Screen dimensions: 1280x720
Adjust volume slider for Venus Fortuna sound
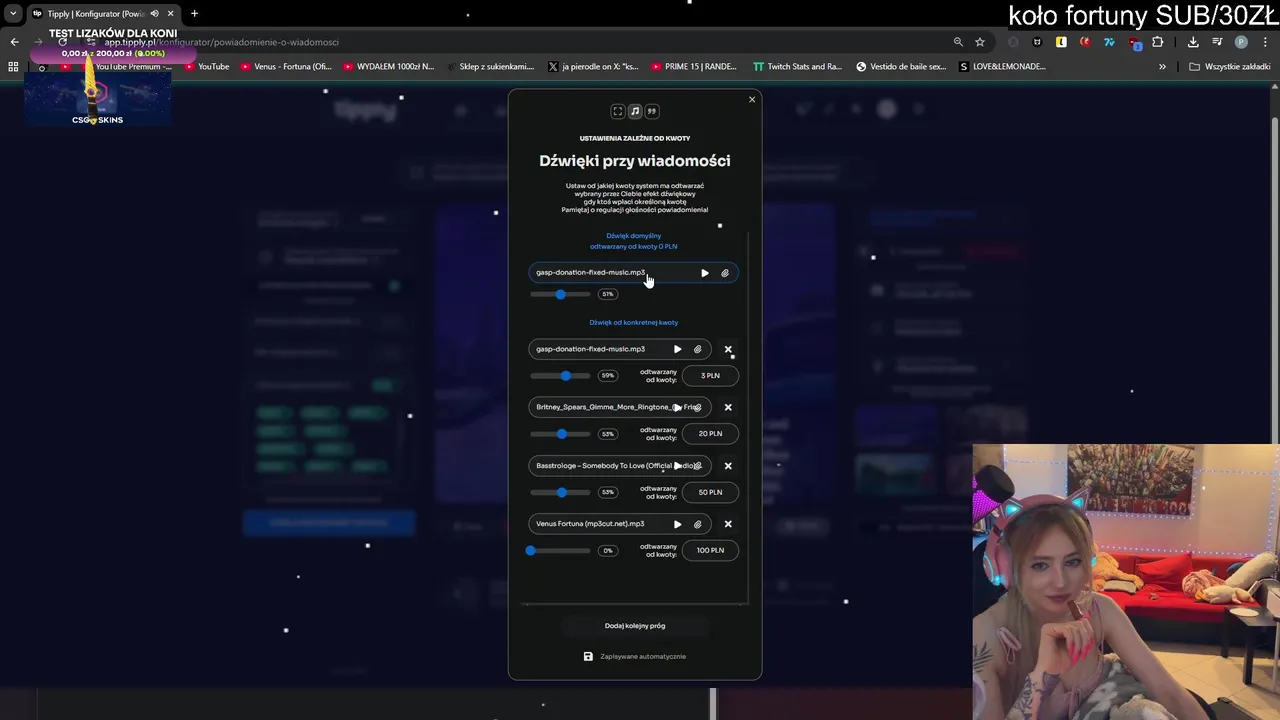pyautogui.click(x=560, y=550)
